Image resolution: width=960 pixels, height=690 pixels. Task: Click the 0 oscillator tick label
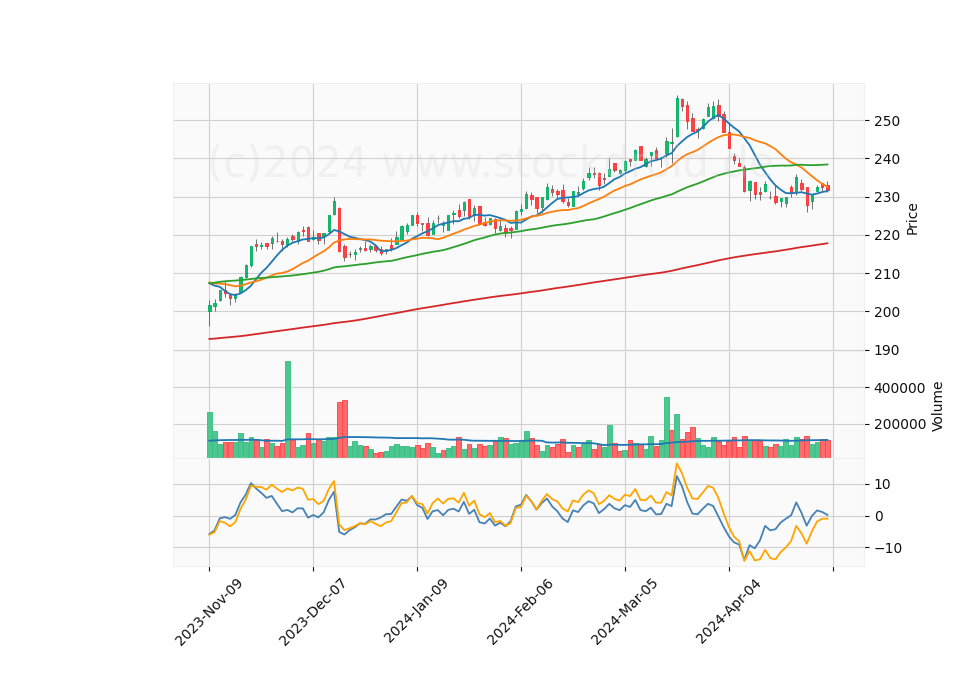click(x=879, y=517)
